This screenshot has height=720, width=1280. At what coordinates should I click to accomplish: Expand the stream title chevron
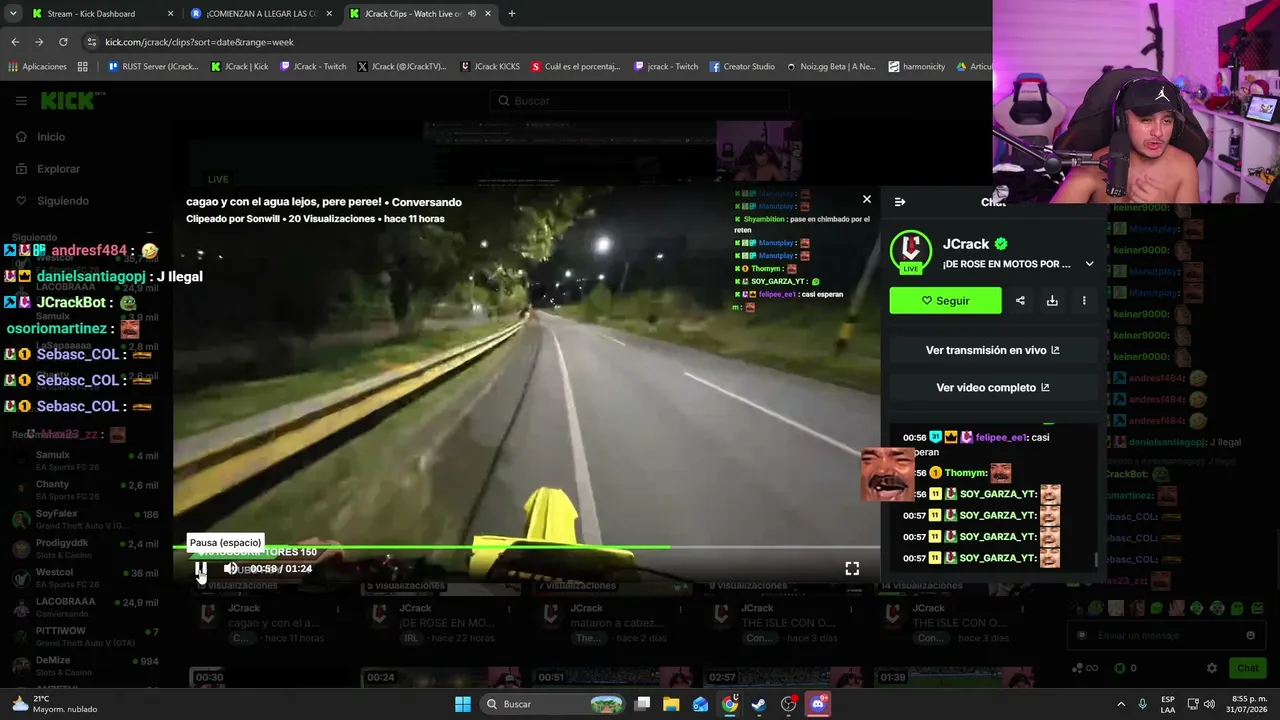click(x=1089, y=264)
